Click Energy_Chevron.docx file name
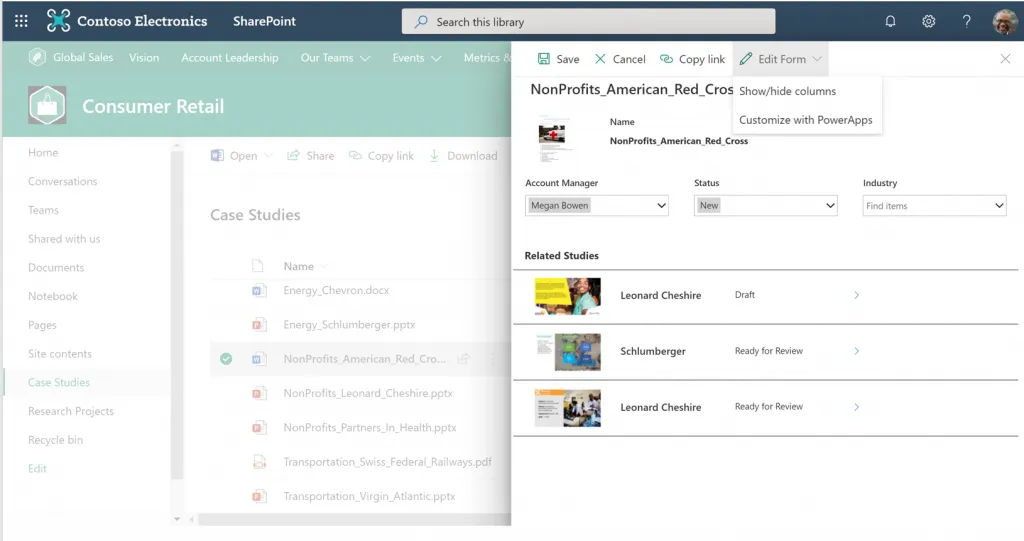This screenshot has height=541, width=1024. (336, 290)
